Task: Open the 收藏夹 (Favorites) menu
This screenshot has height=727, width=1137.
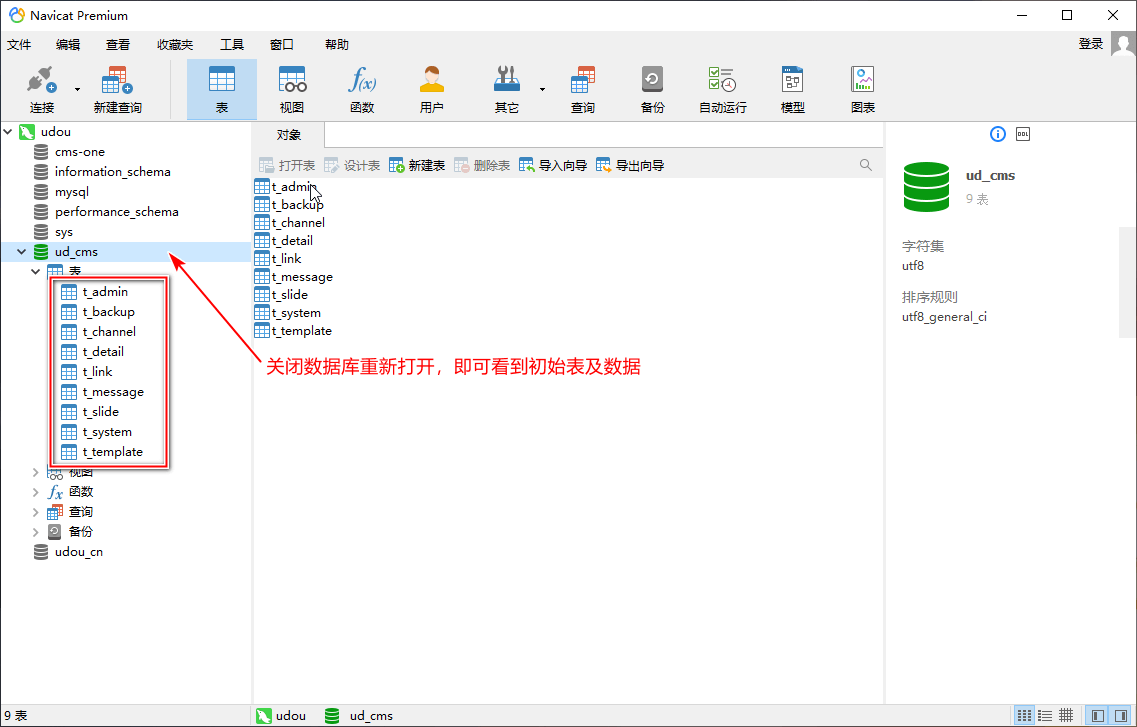Action: tap(175, 45)
